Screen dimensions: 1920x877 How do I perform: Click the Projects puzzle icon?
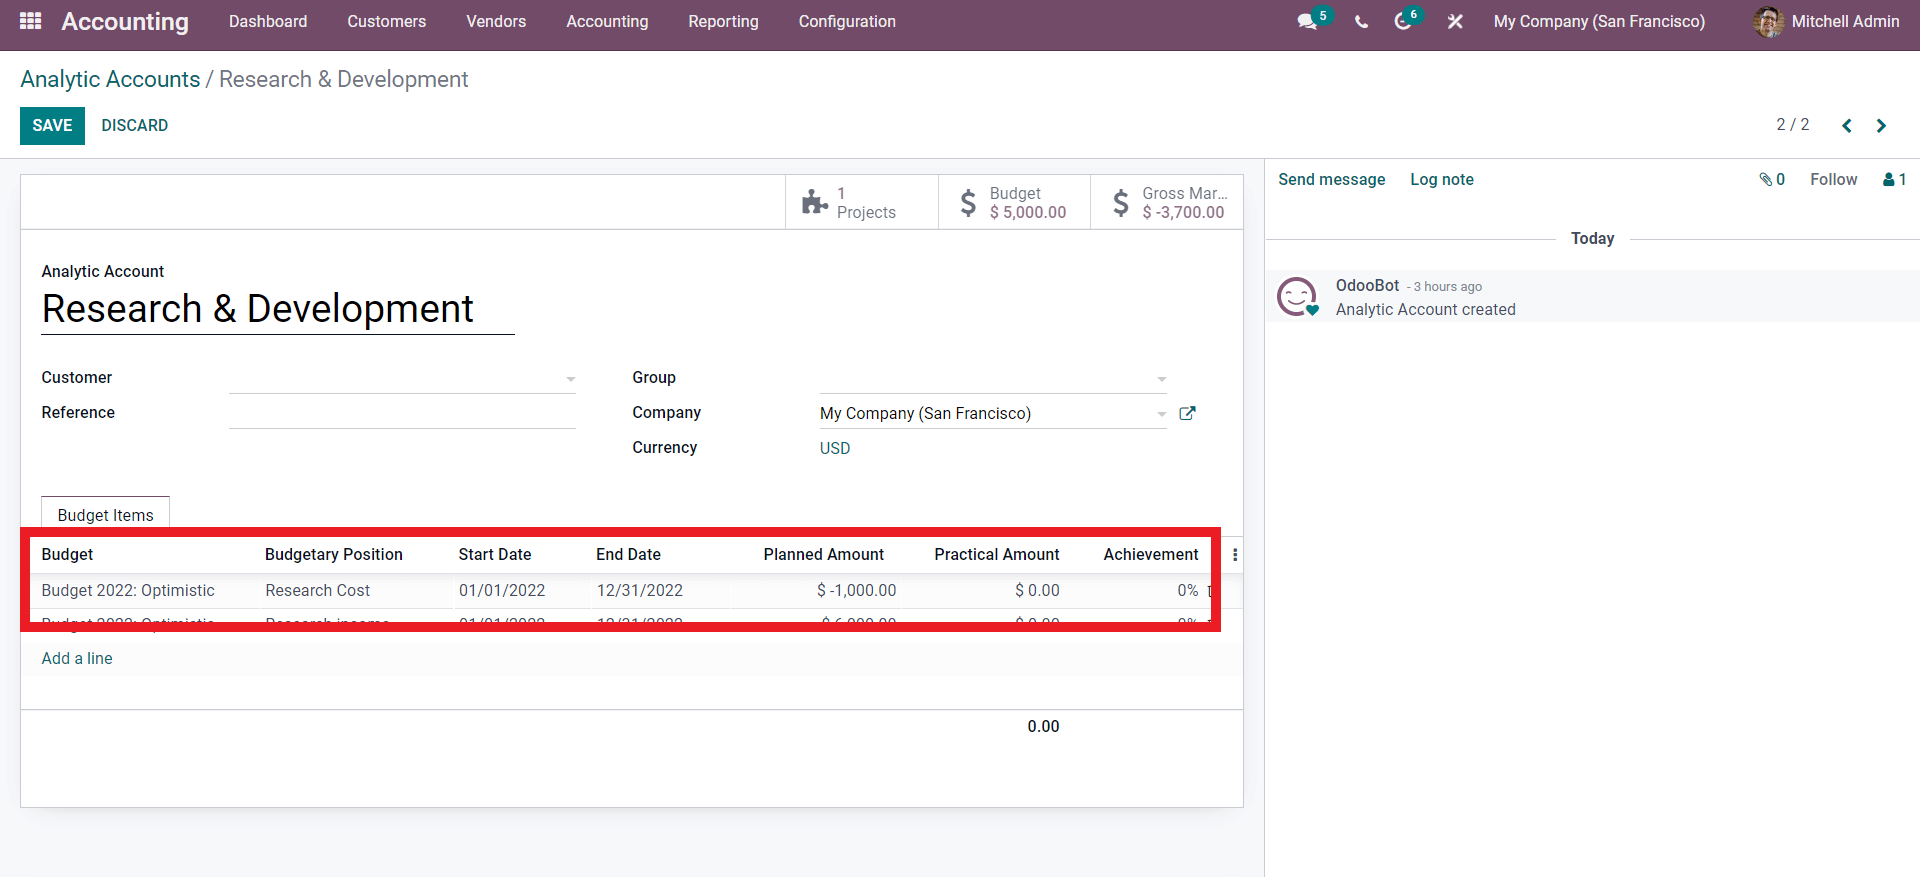(815, 202)
